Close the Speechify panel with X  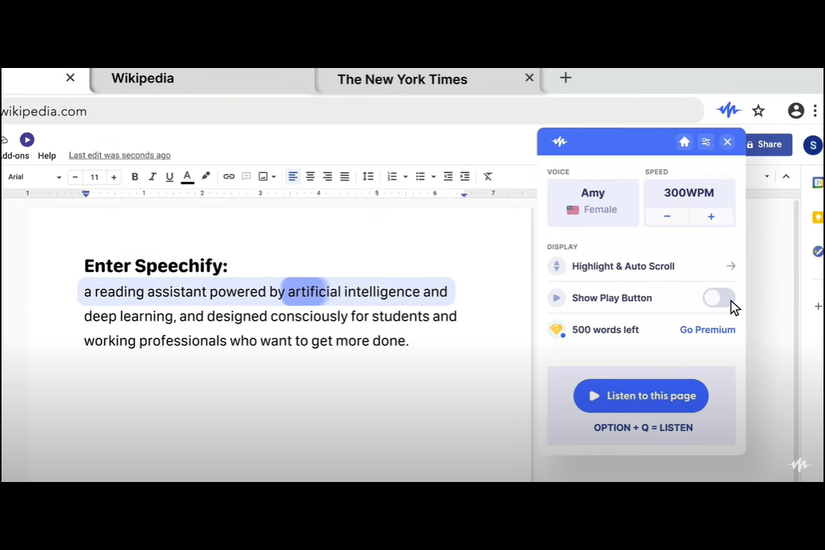727,142
